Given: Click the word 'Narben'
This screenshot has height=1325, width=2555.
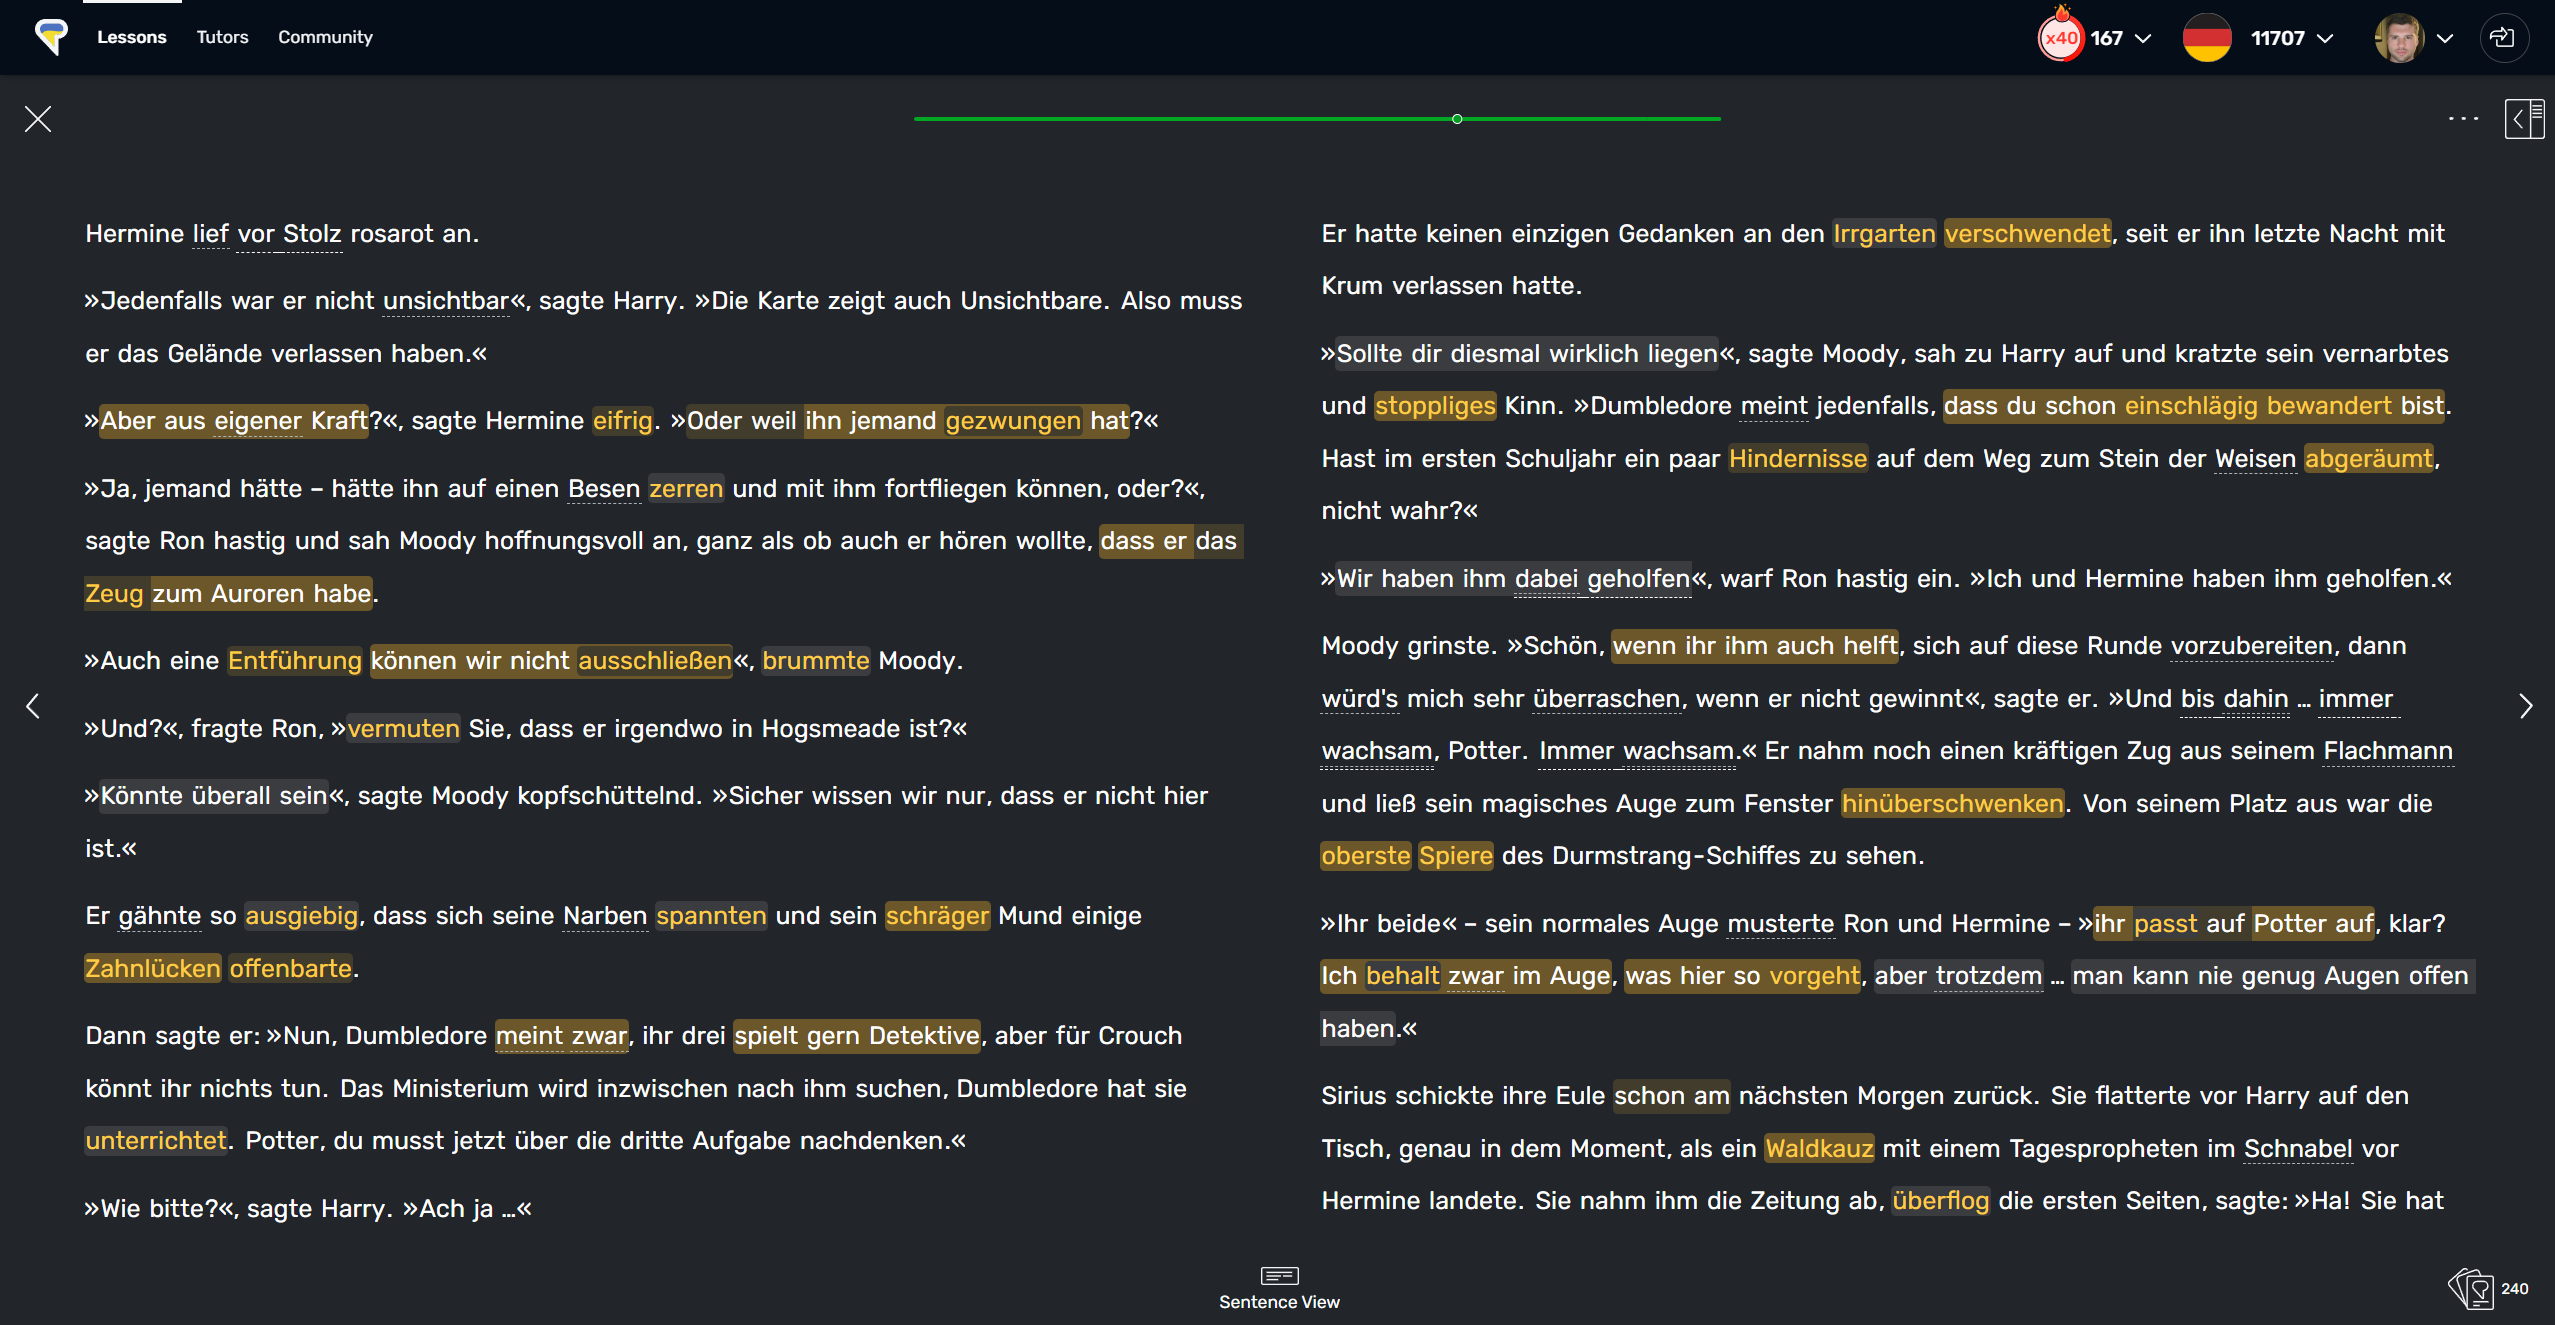Looking at the screenshot, I should click(x=605, y=915).
